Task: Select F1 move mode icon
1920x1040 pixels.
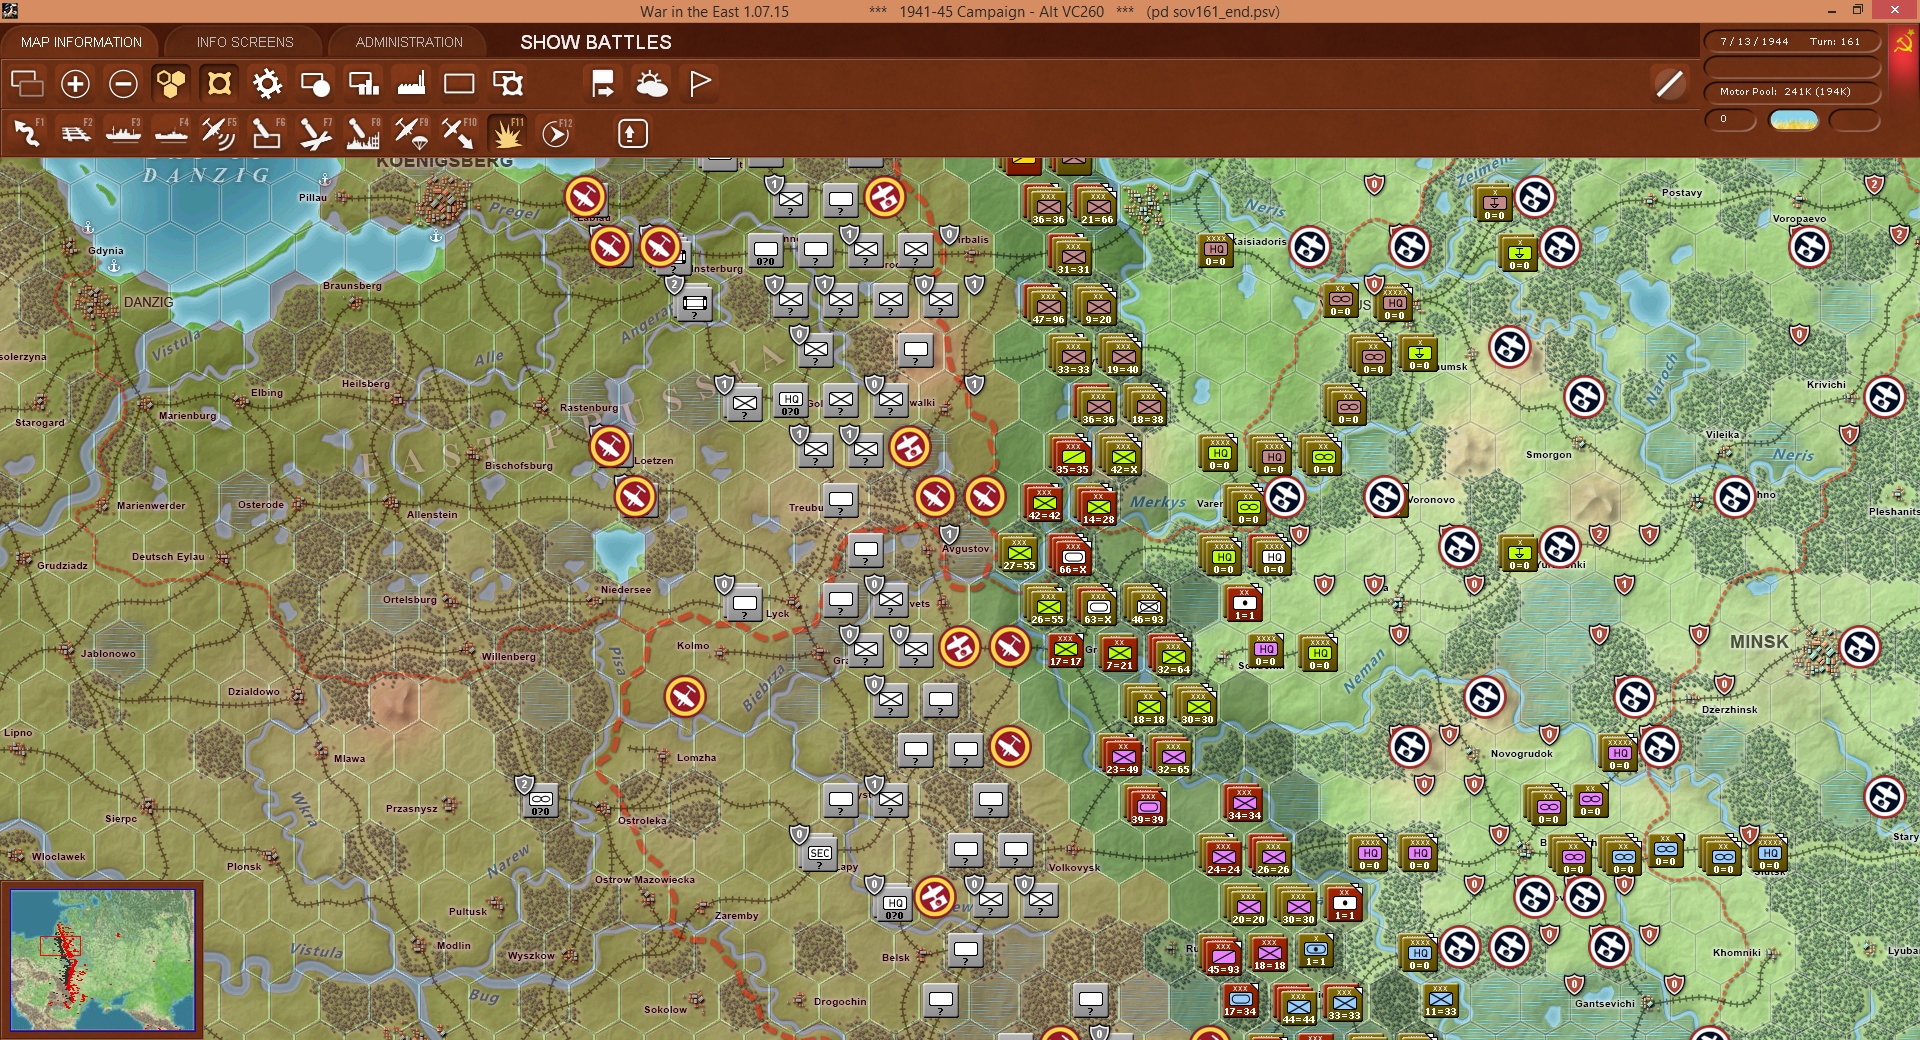Action: tap(27, 133)
